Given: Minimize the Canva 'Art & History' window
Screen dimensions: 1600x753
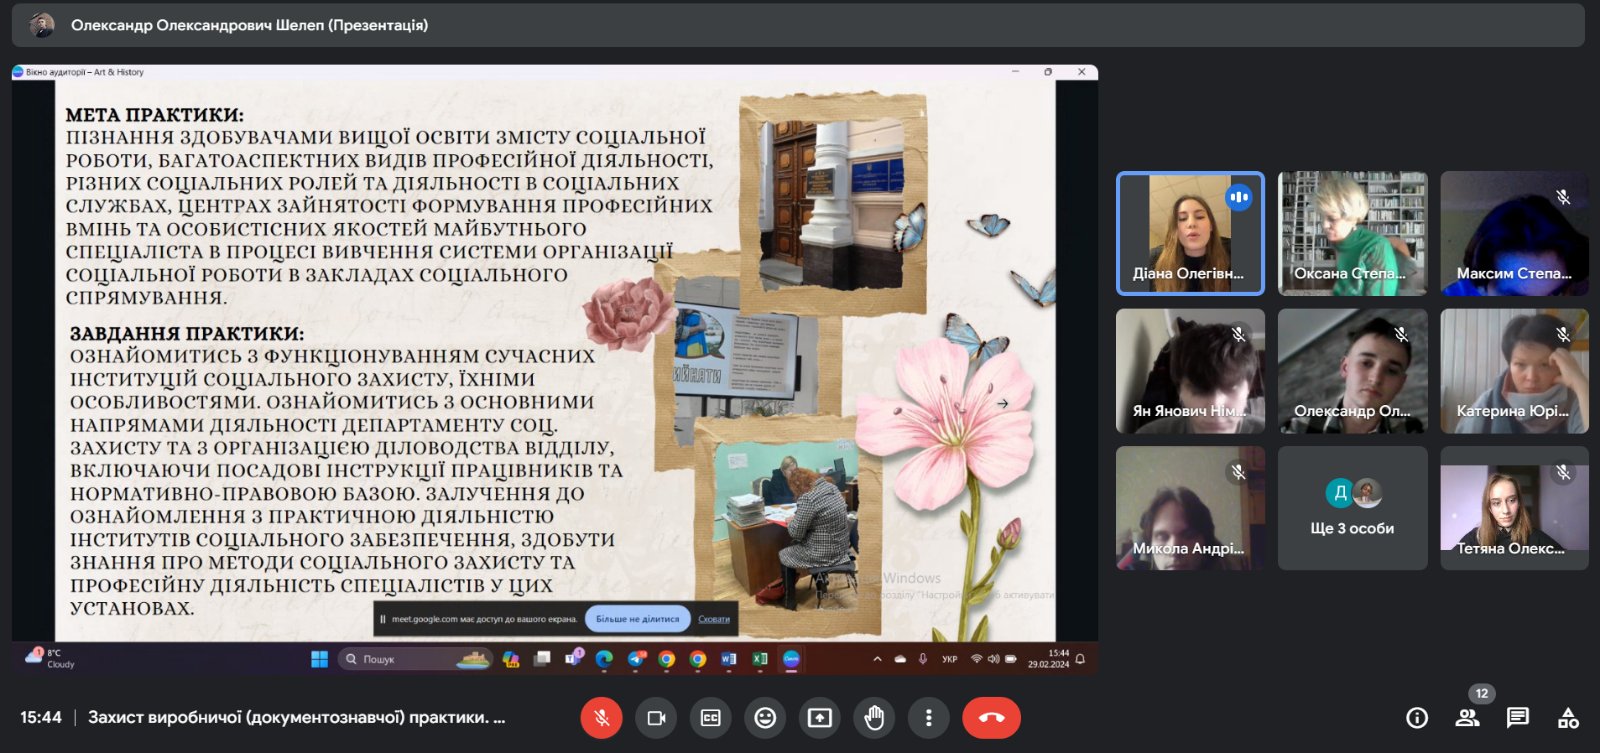Looking at the screenshot, I should [1015, 72].
